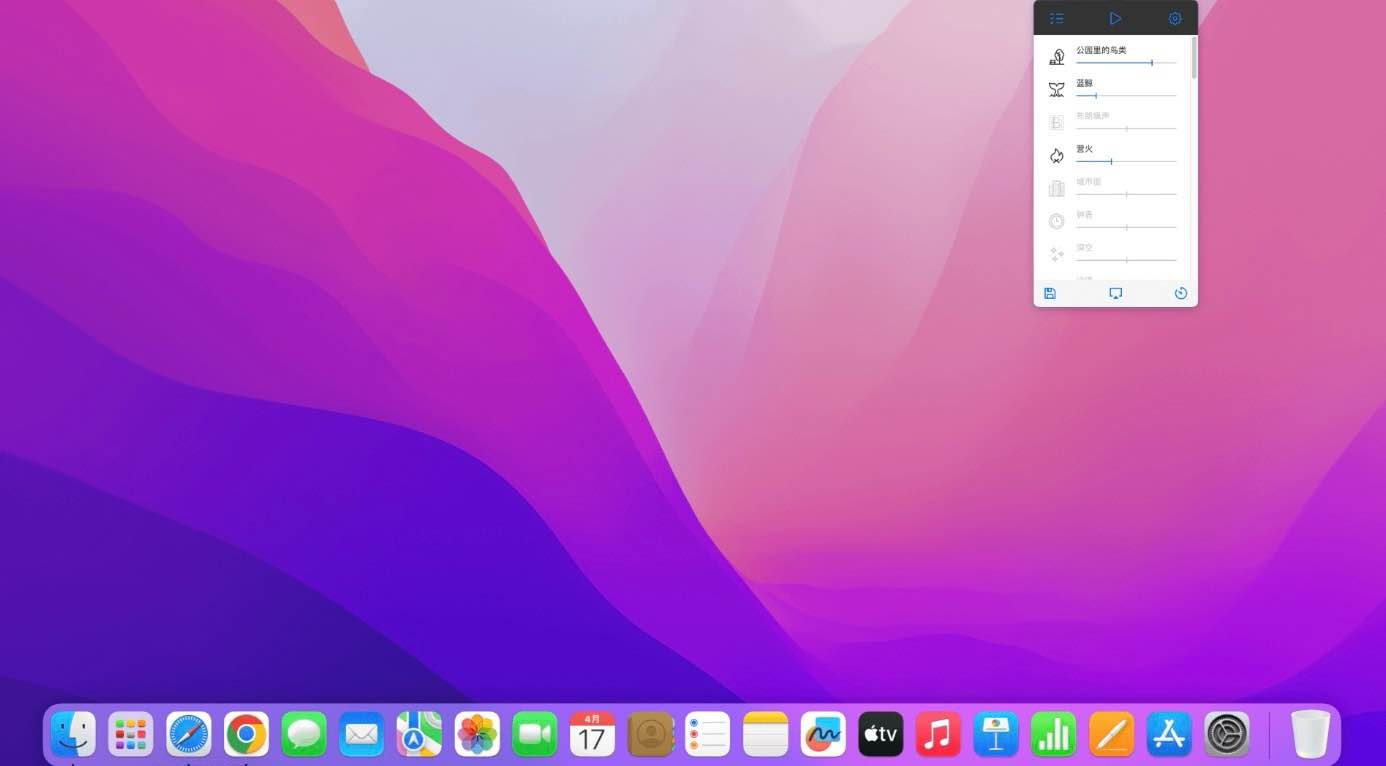Click the clock ticking sound icon

coord(1056,221)
